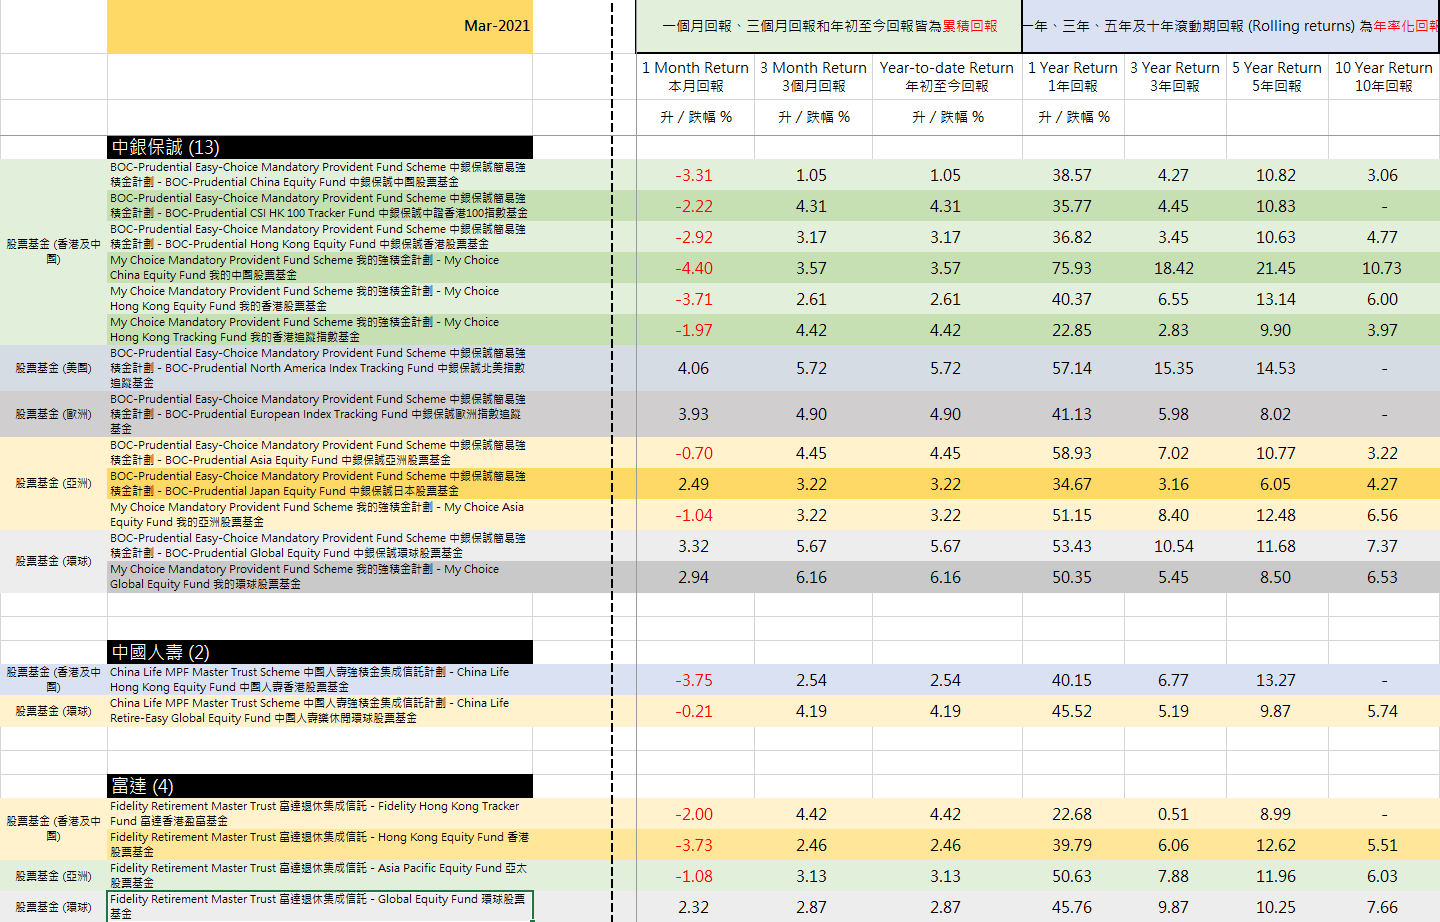Viewport: 1440px width, 922px height.
Task: Click the 6.16 three month return value
Action: point(811,577)
